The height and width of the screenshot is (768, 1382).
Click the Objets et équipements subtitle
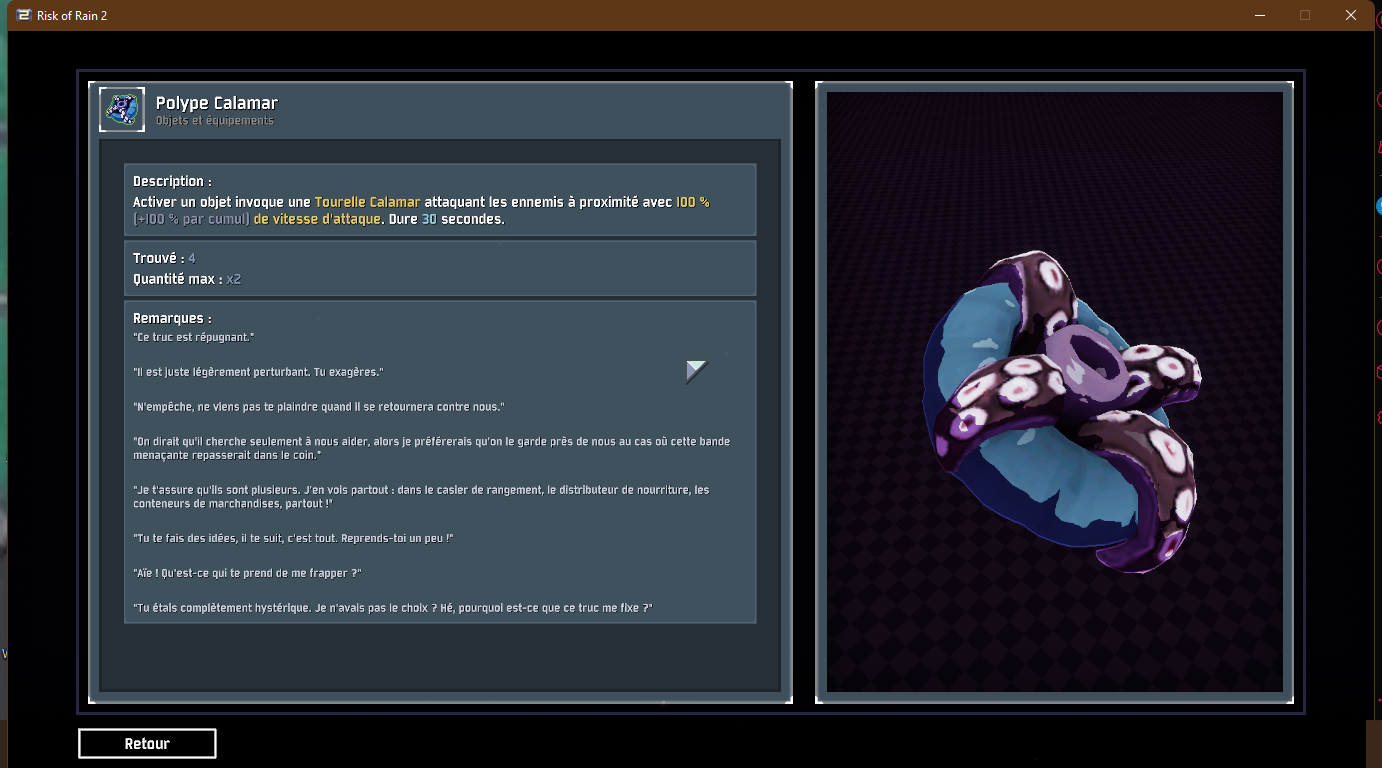[x=214, y=121]
